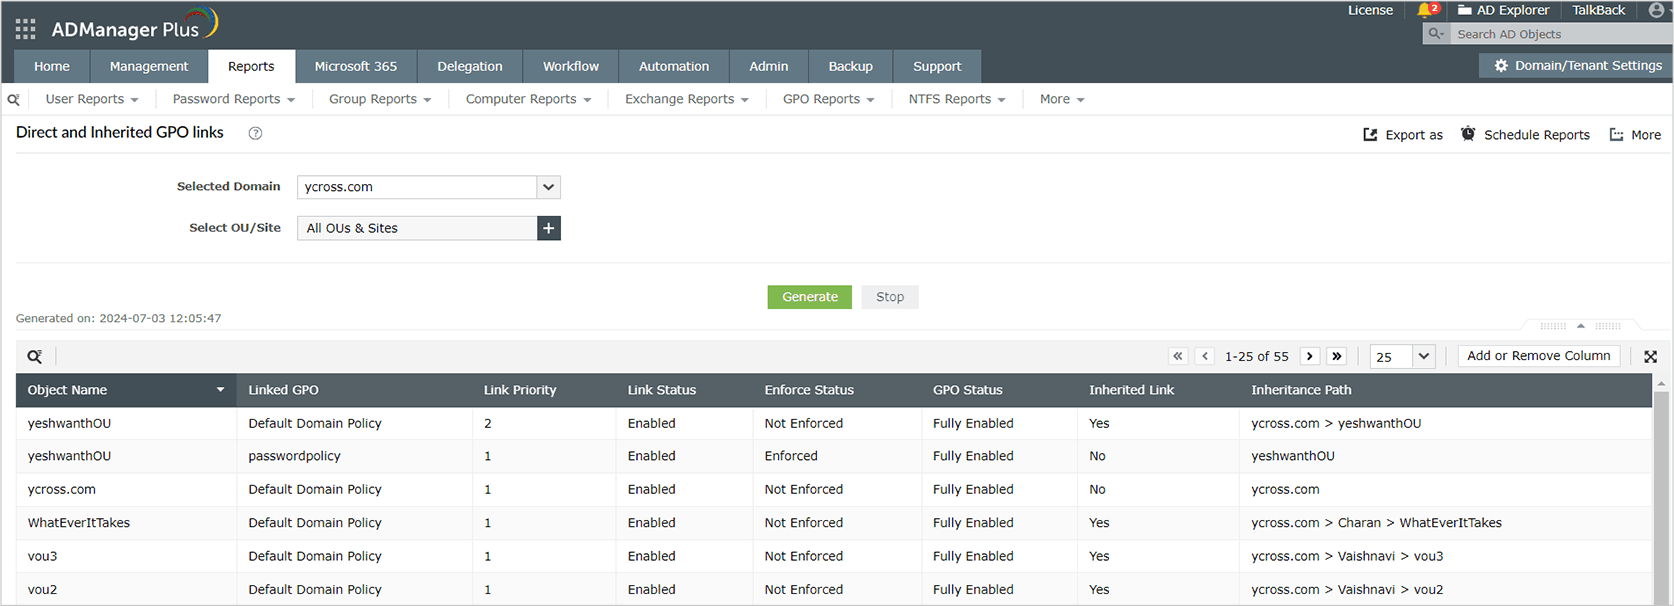Click the Schedule Reports clock icon
1674x606 pixels.
click(1468, 134)
